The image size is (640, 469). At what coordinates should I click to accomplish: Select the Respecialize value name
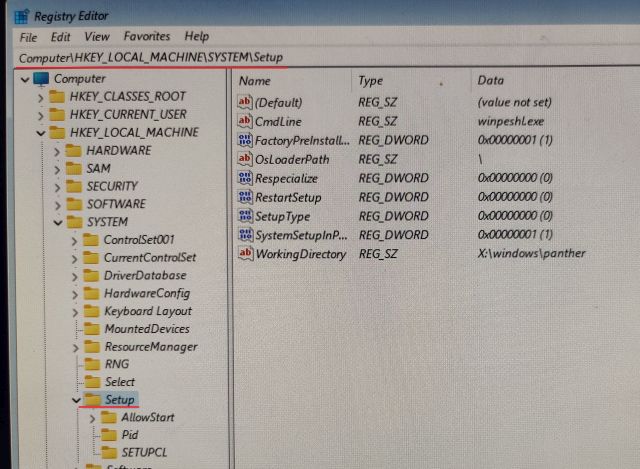(287, 179)
